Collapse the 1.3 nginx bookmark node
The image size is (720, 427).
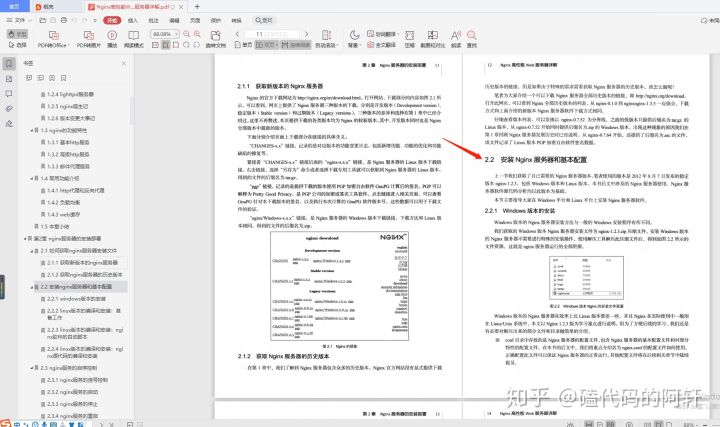[31, 130]
